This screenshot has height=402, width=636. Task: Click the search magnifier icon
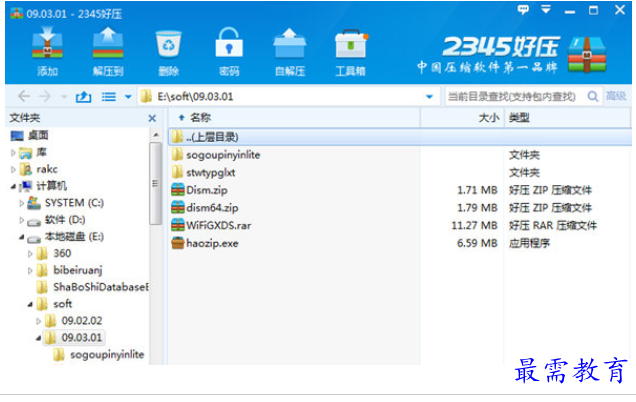point(593,97)
